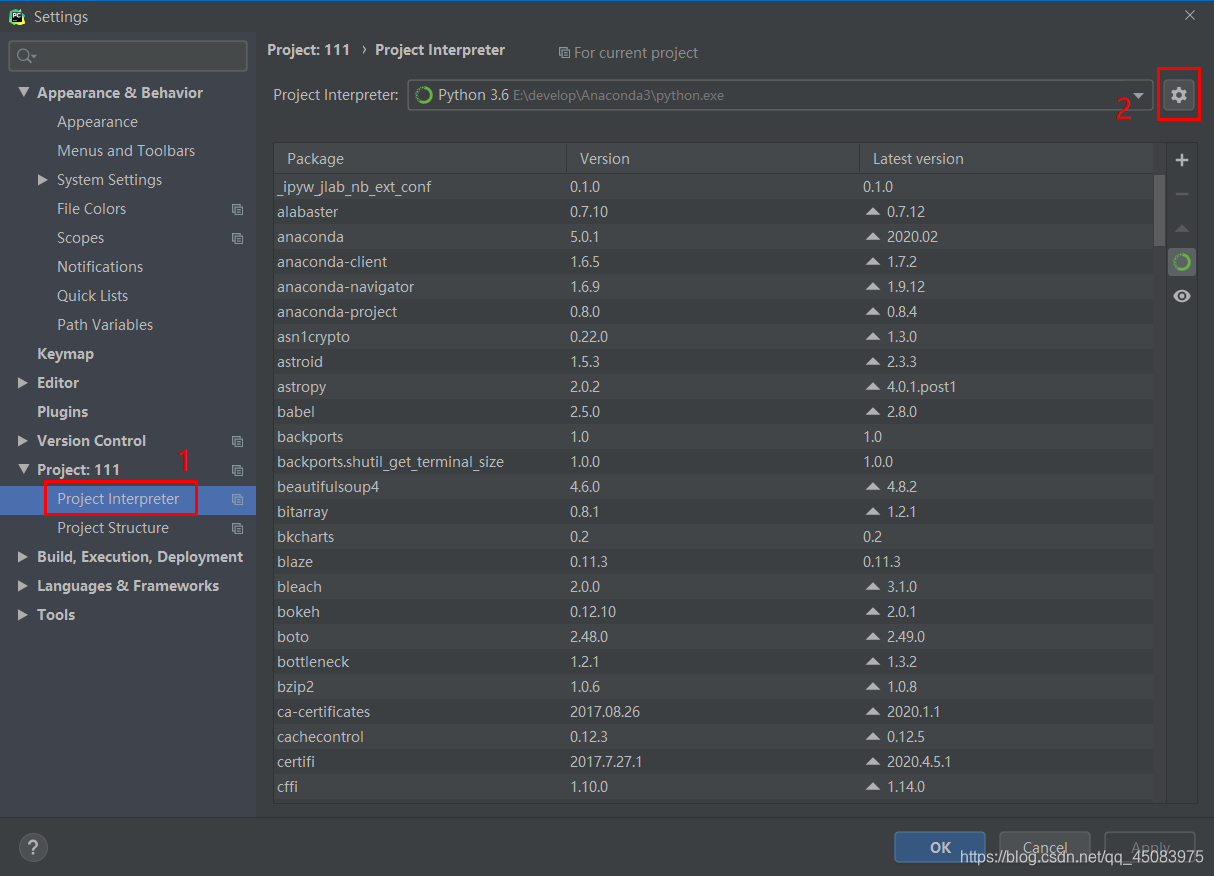
Task: Sort by Version column header
Action: tap(713, 158)
